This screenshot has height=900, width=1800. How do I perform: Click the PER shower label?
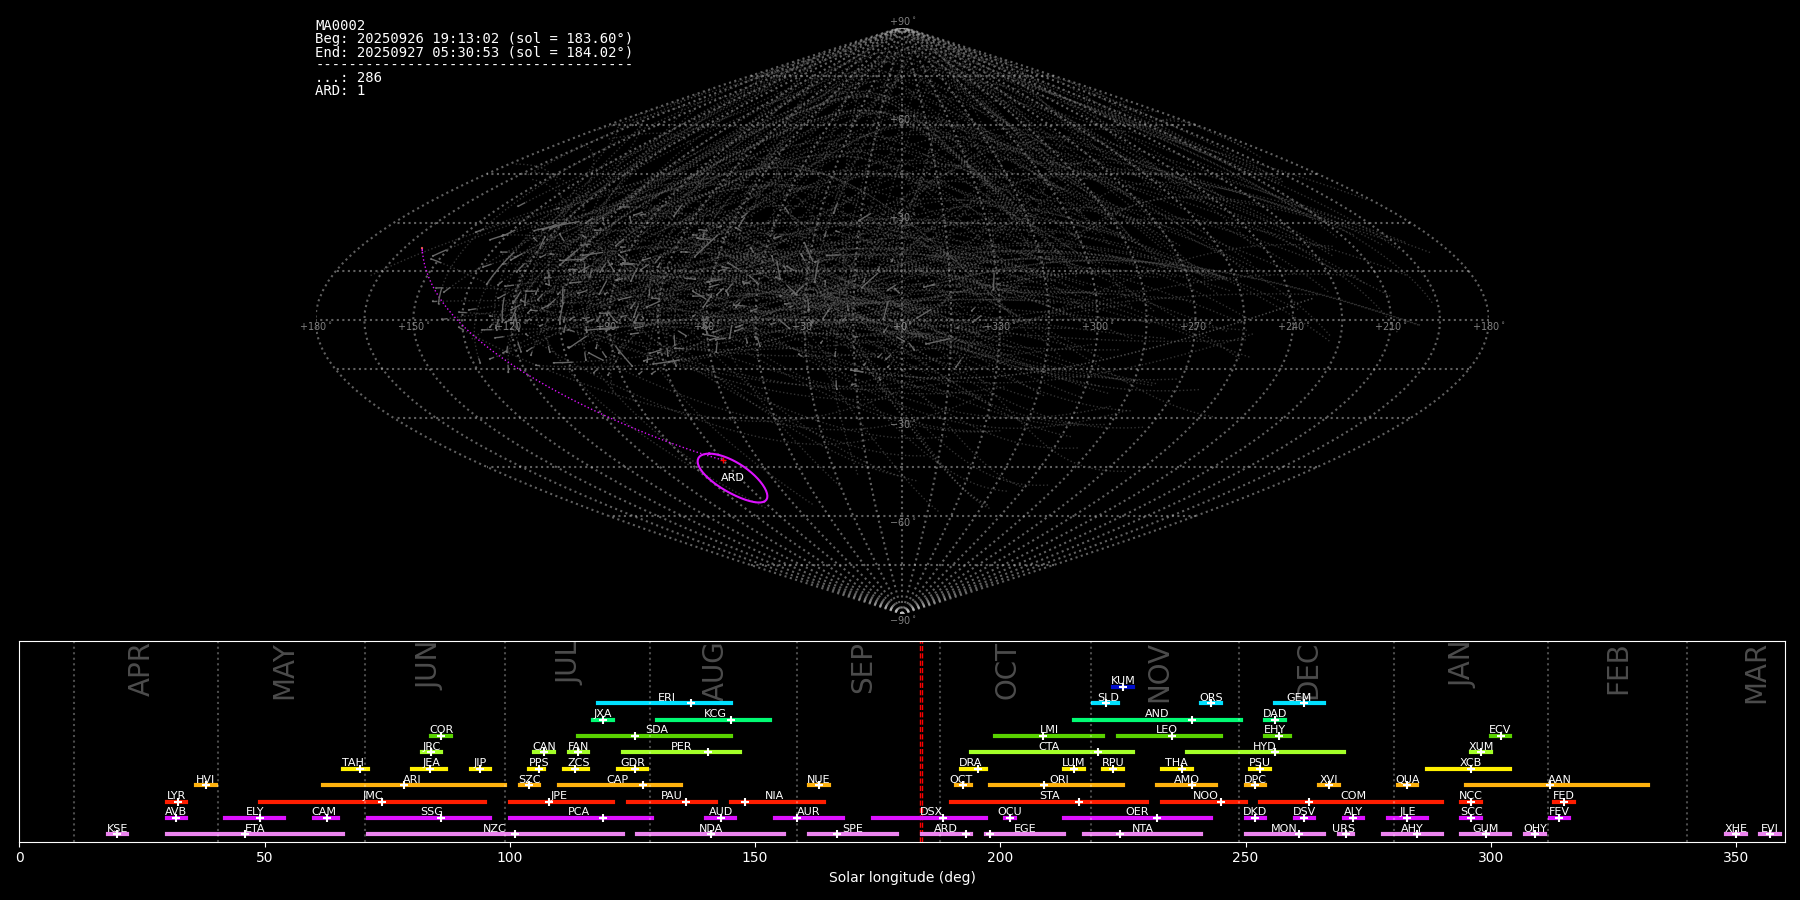click(x=681, y=747)
